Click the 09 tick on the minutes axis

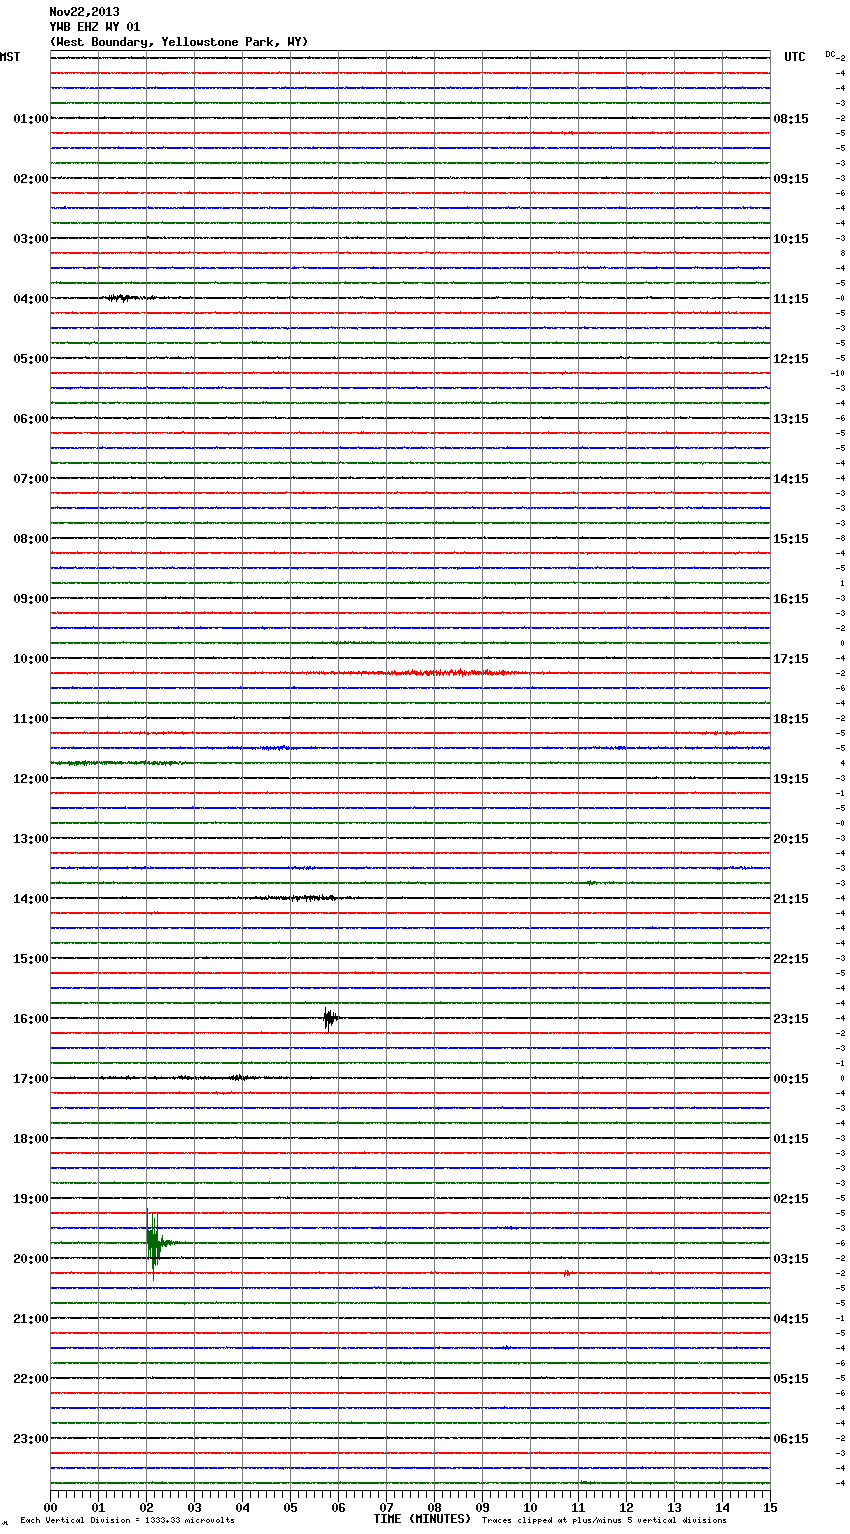click(x=482, y=1507)
